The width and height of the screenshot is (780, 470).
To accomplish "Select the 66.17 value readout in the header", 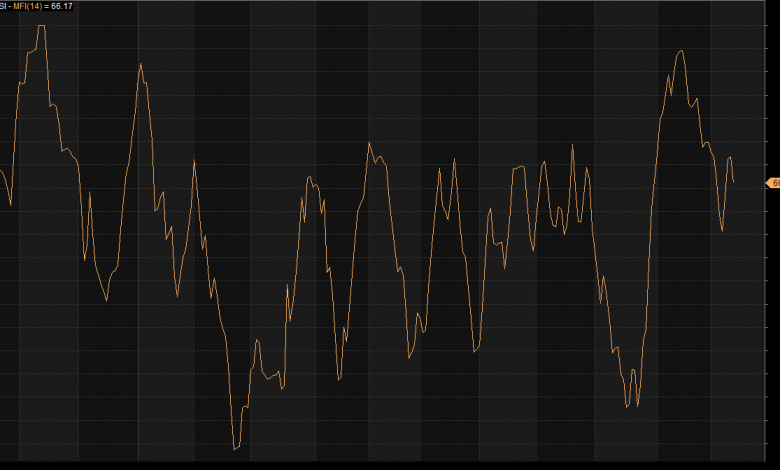I will (x=62, y=6).
